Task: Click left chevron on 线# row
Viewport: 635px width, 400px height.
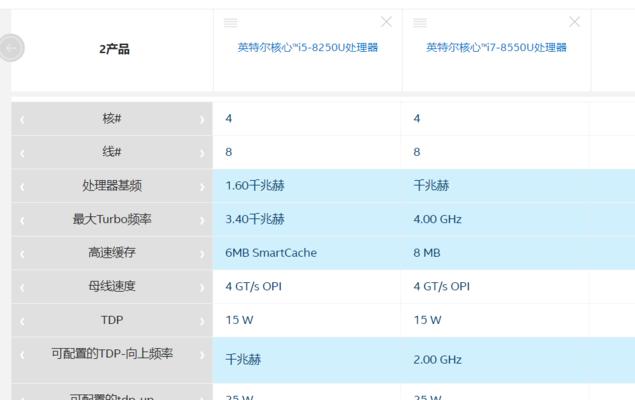Action: click(22, 153)
